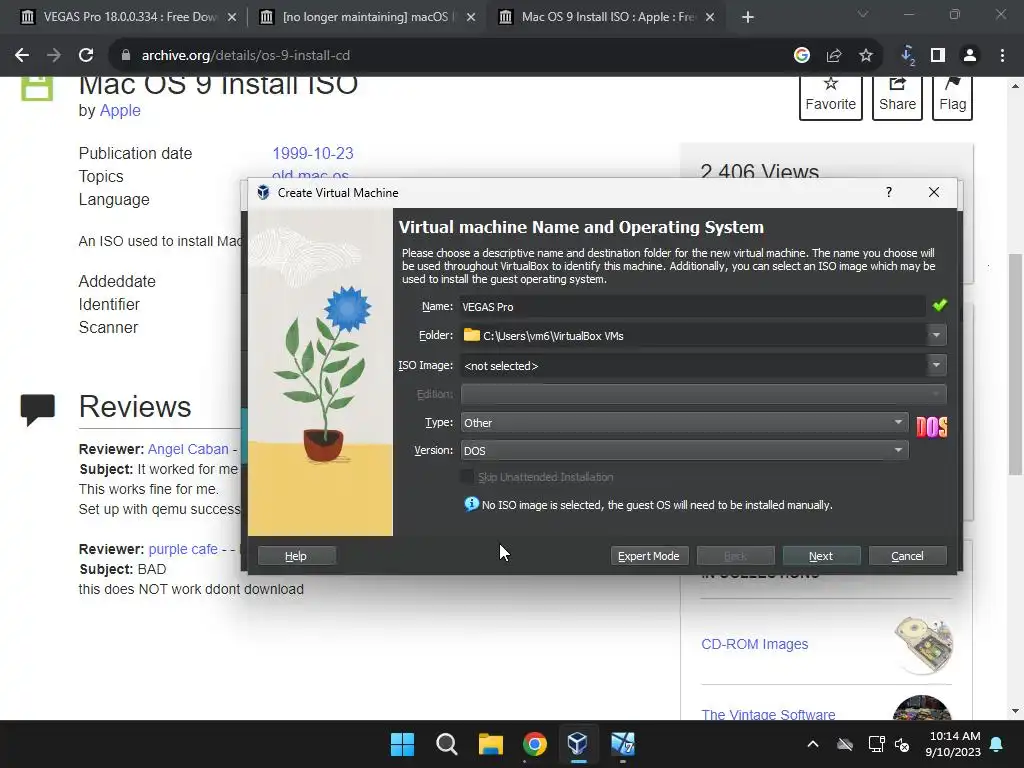
Task: Reload the archive.org page
Action: click(86, 56)
